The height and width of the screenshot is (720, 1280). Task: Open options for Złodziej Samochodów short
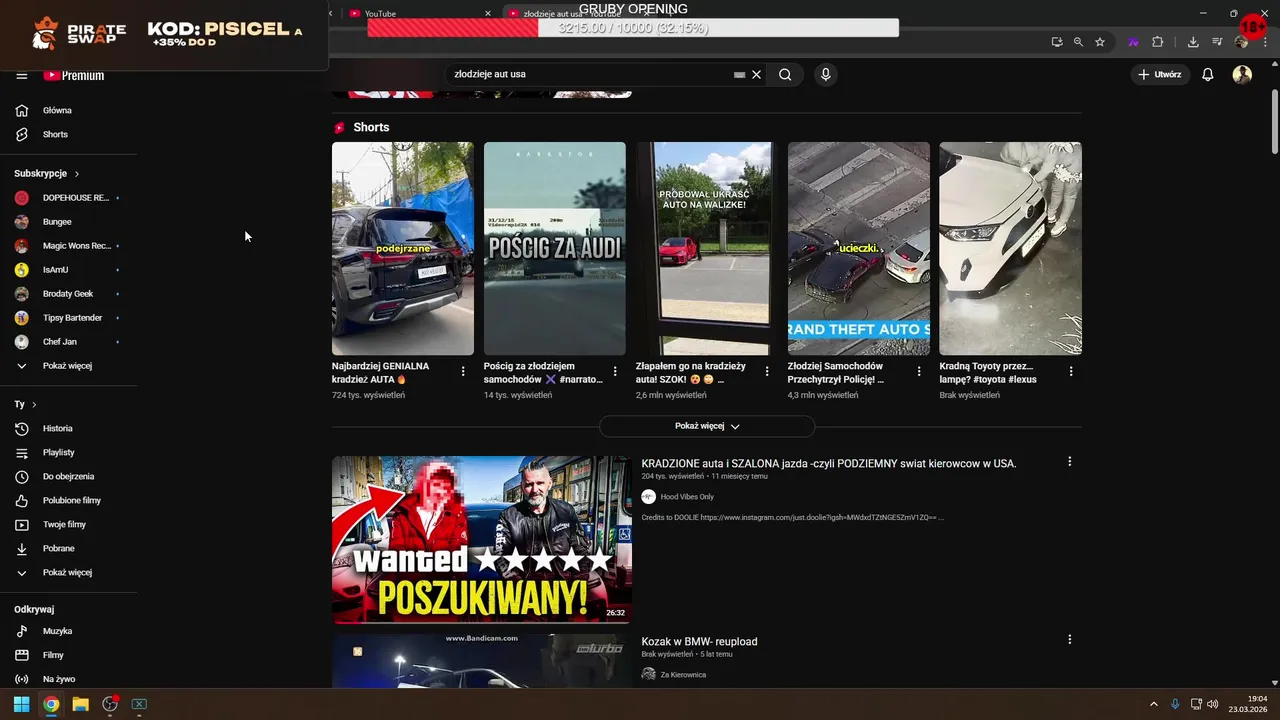point(919,372)
